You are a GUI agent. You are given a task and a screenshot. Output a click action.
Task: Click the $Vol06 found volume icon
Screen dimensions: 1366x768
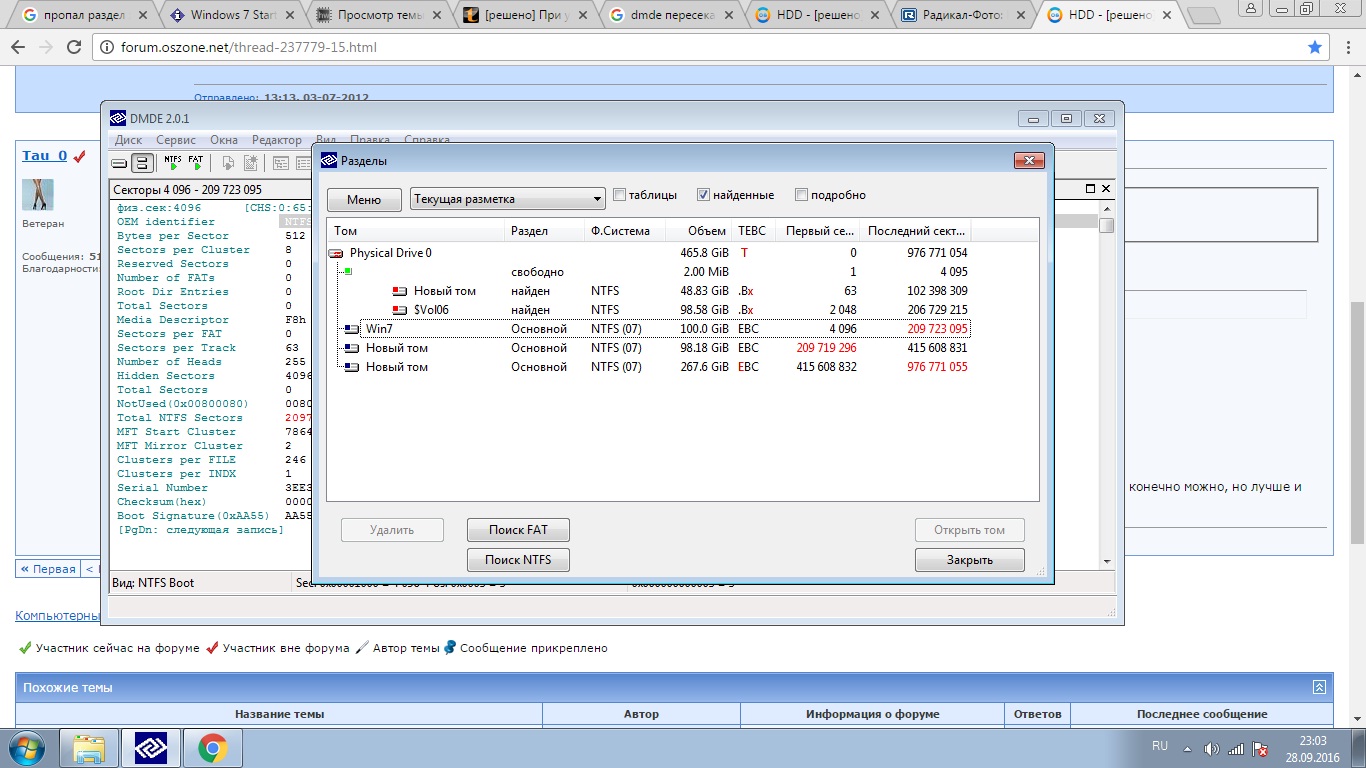[401, 310]
